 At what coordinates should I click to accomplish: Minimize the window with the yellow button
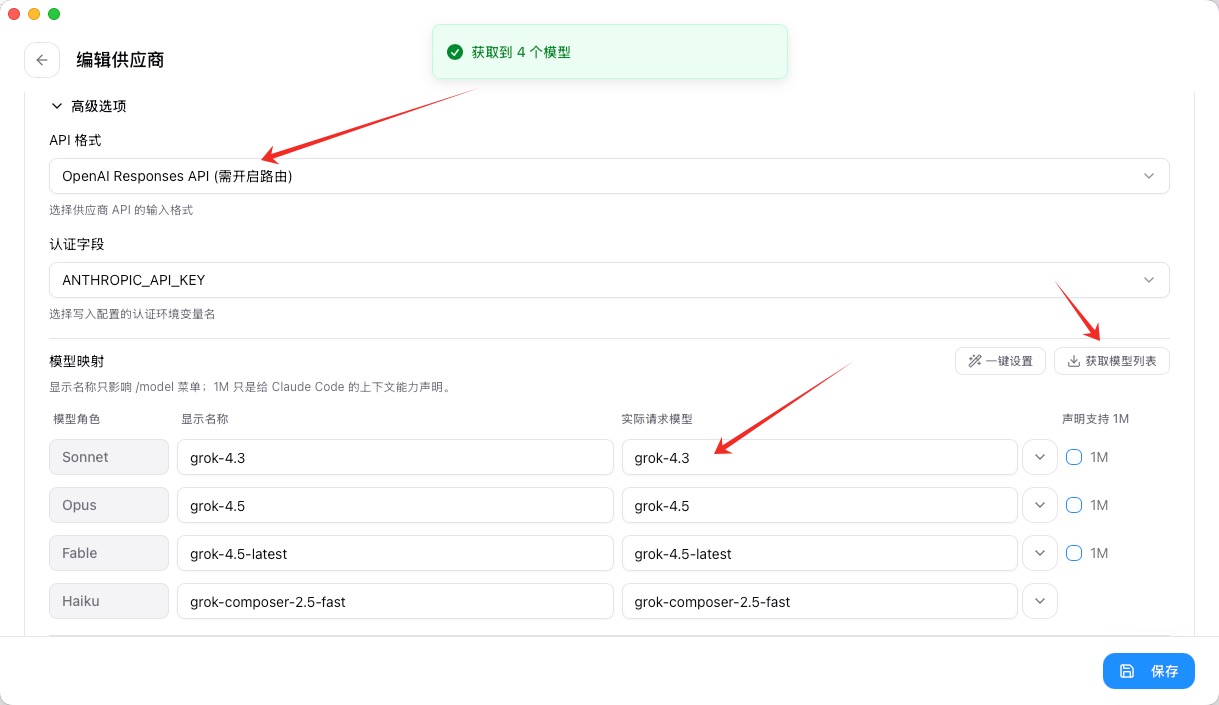[x=34, y=14]
